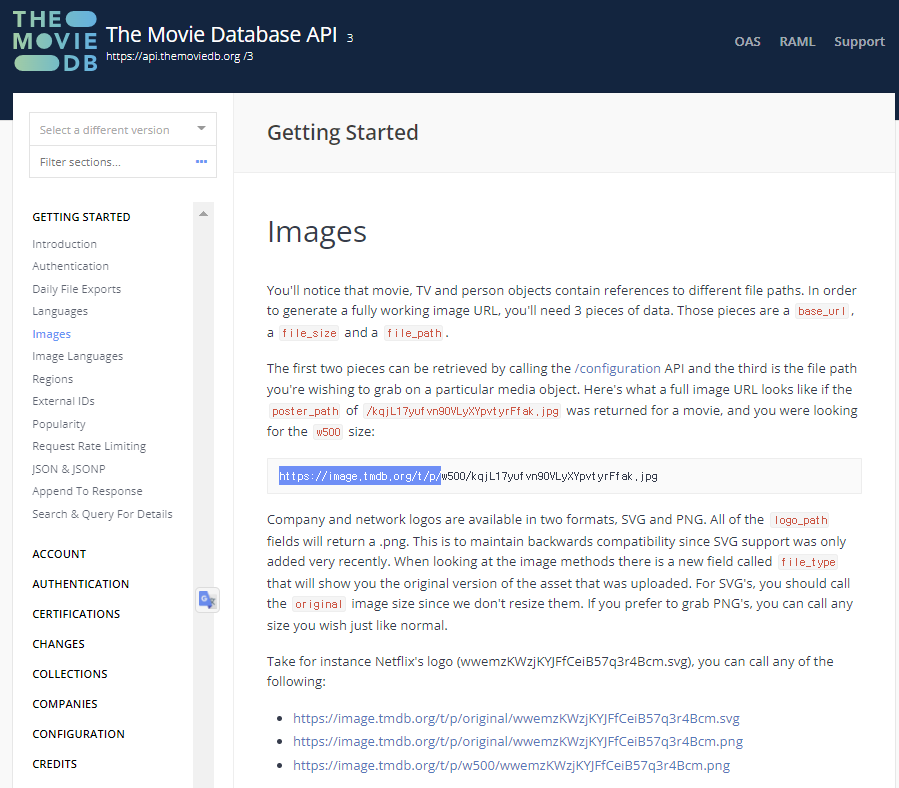
Task: Click the filter sections three-dots icon
Action: 201,162
